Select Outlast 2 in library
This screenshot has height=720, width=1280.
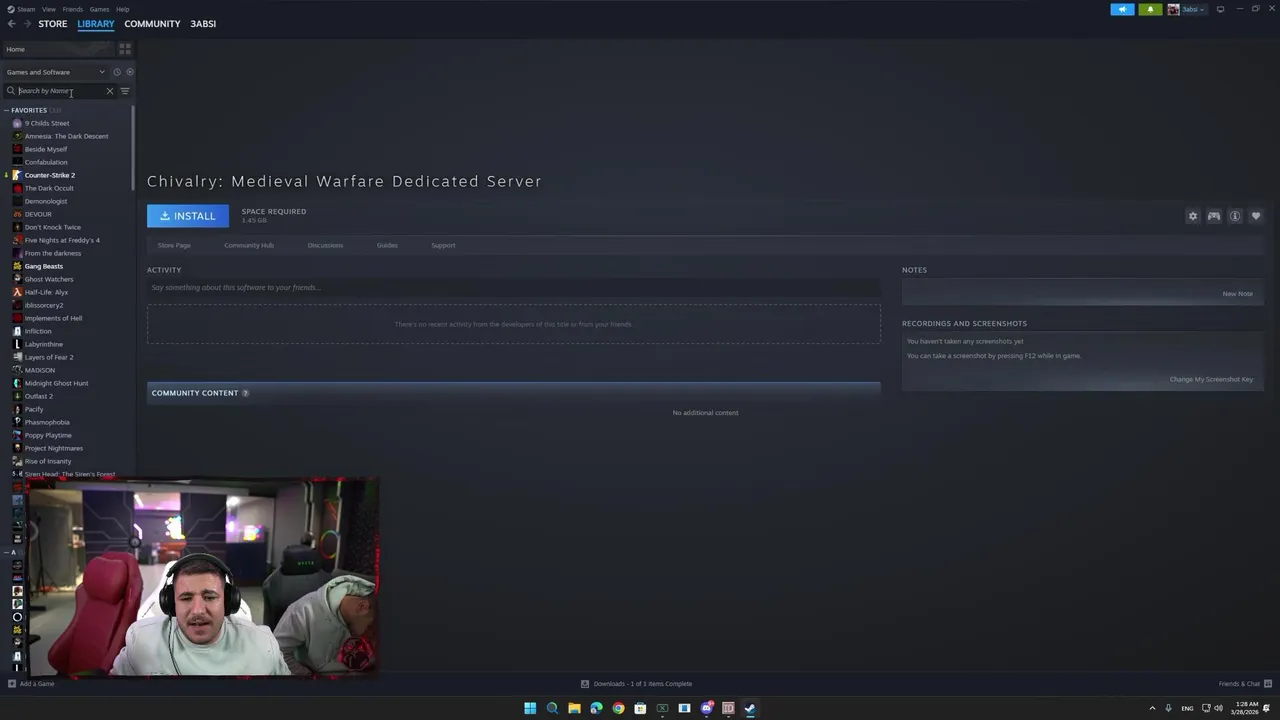(38, 396)
